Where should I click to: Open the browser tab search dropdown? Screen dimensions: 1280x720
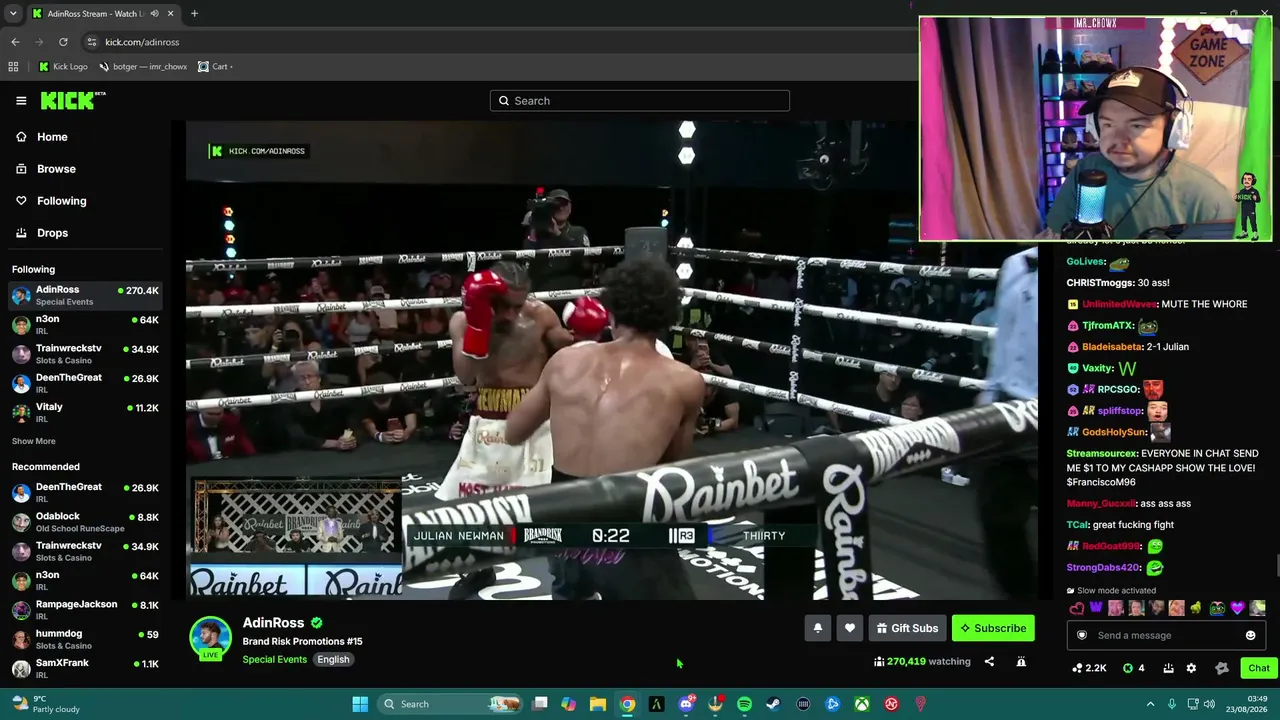coord(12,14)
